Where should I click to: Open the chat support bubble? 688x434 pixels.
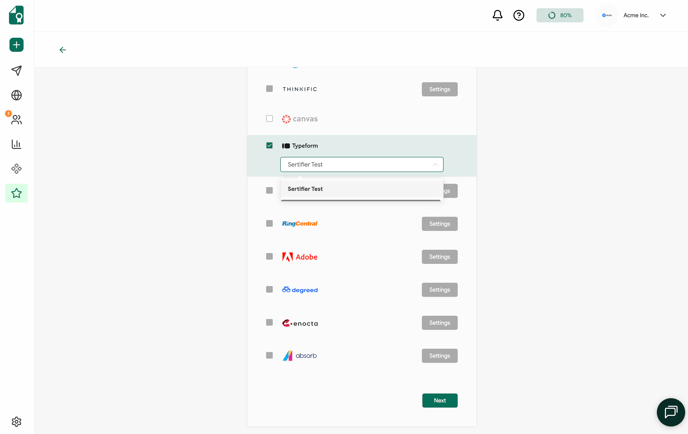[670, 412]
